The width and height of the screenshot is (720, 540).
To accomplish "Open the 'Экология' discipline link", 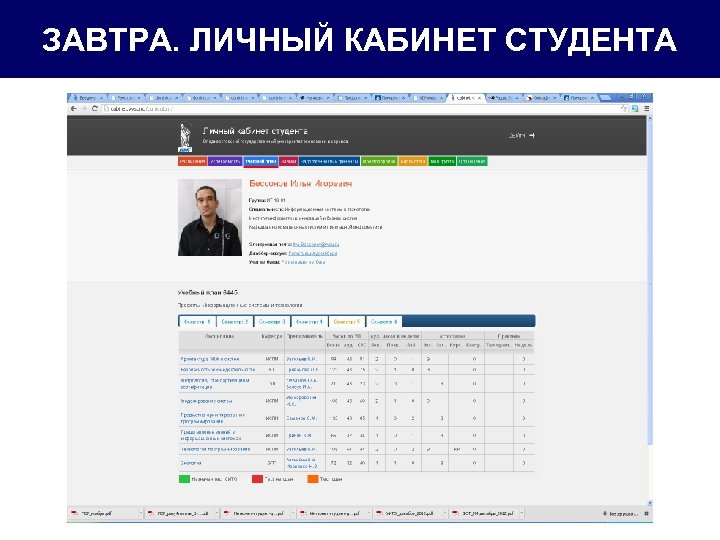I will [191, 463].
